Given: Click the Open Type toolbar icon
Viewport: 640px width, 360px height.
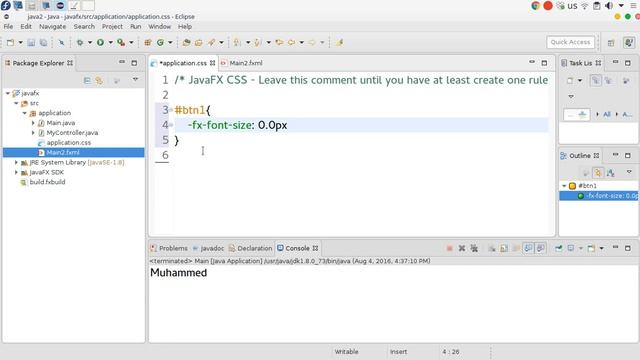Looking at the screenshot, I should click(x=187, y=42).
